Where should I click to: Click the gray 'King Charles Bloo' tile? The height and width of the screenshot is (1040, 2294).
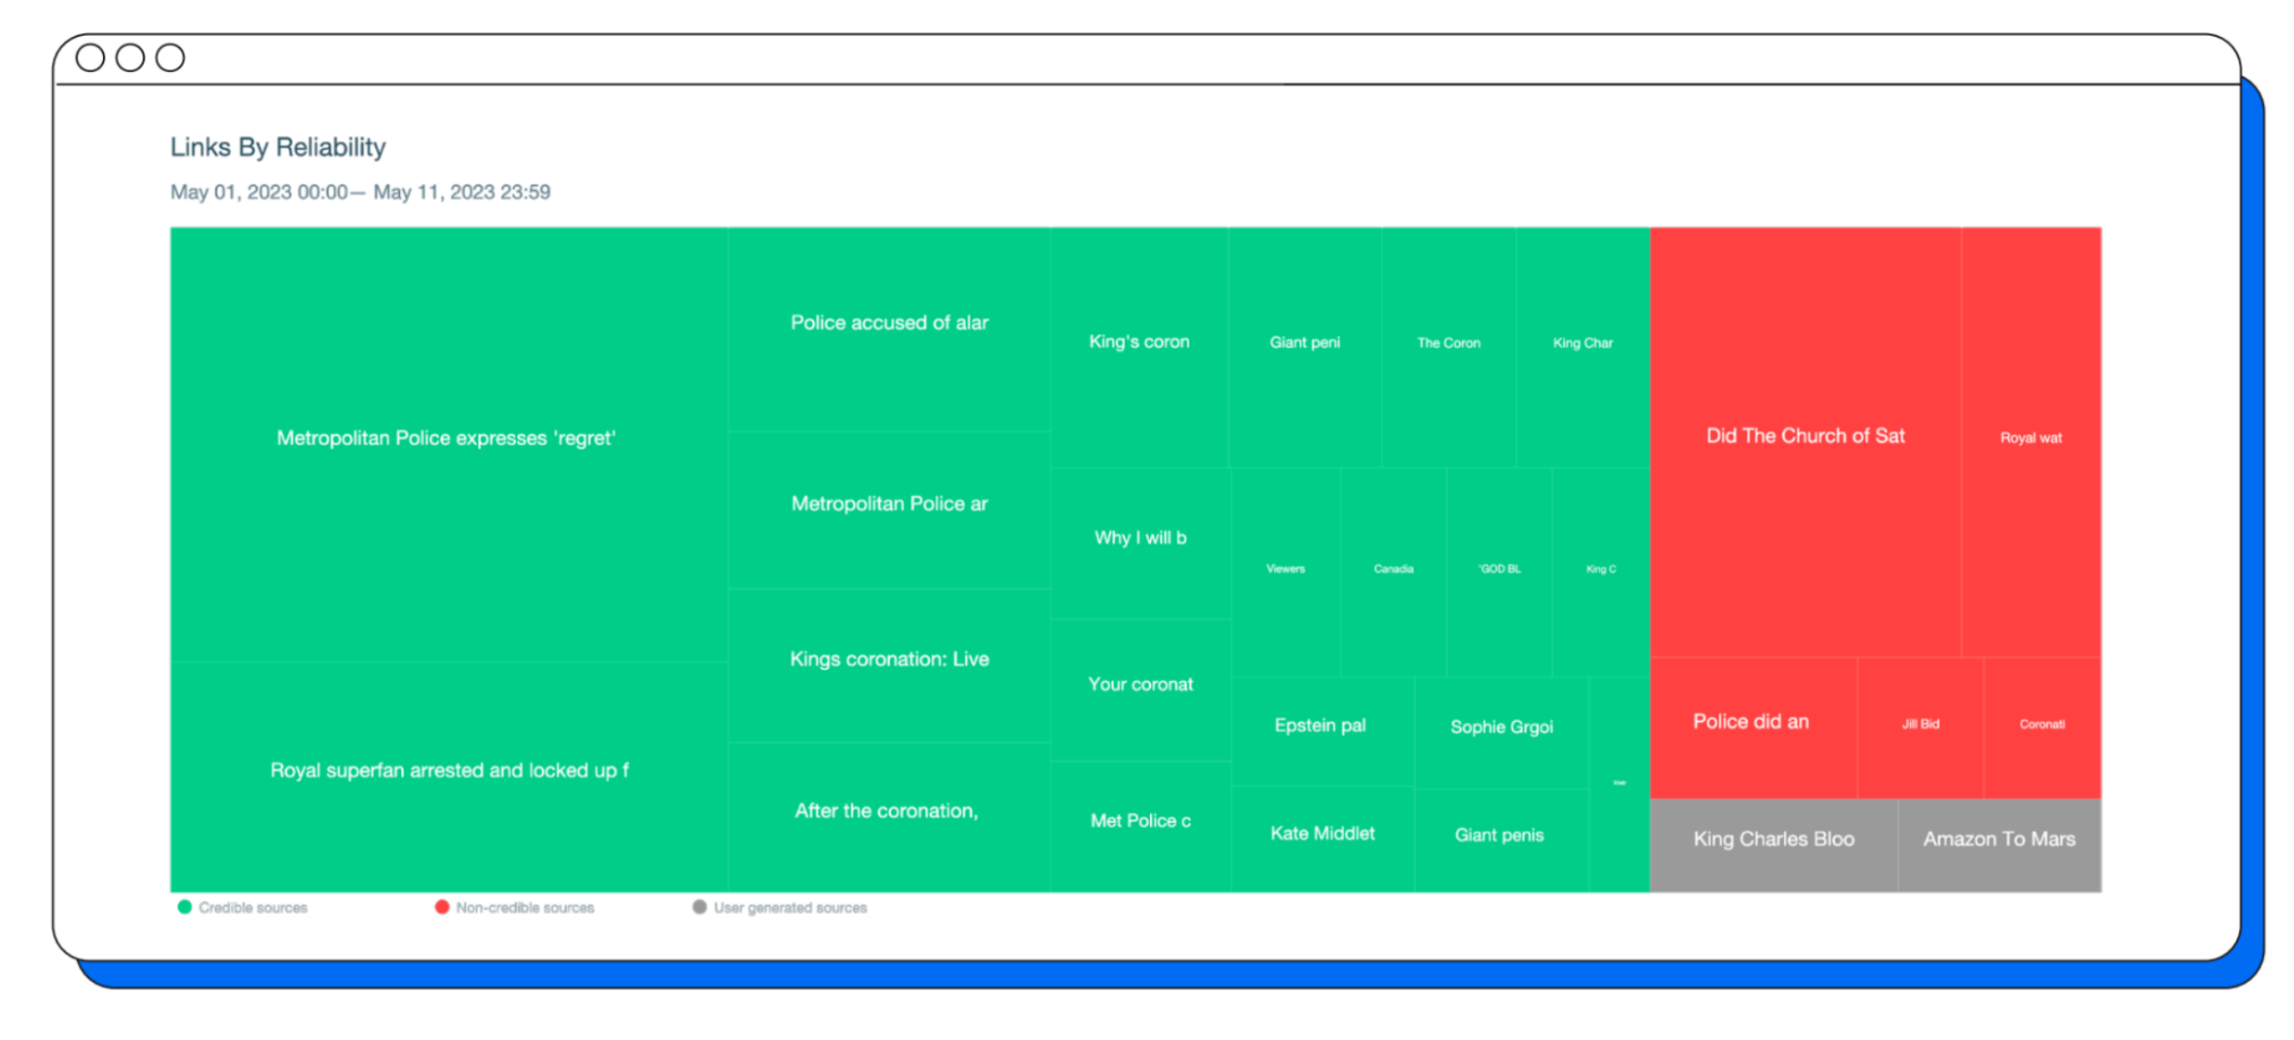[x=1773, y=839]
